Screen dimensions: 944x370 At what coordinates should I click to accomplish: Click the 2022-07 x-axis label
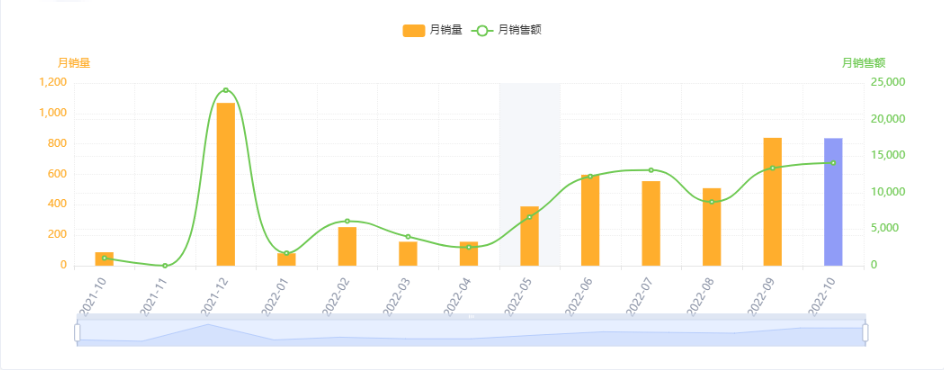(639, 296)
